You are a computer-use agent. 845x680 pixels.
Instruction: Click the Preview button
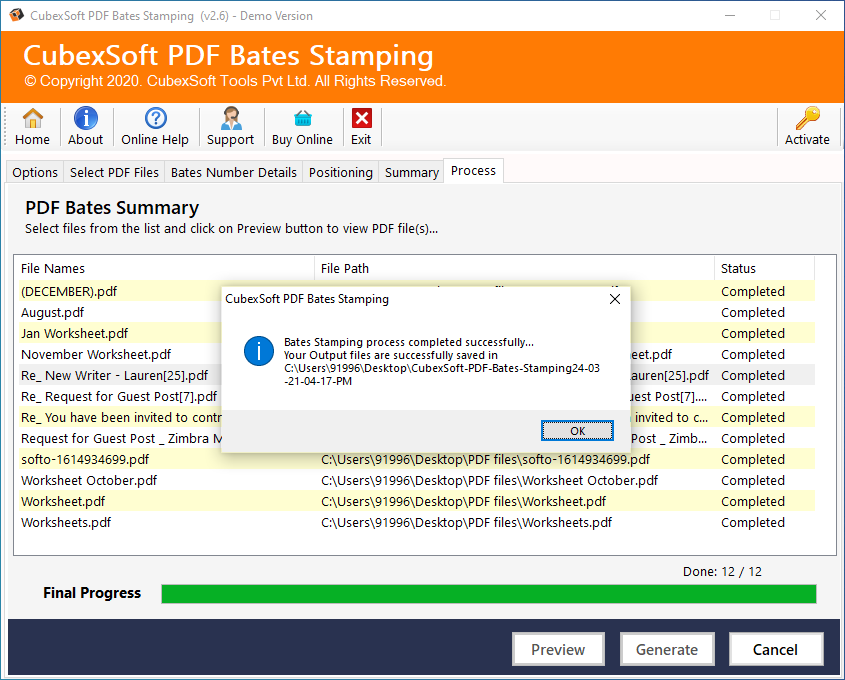point(558,649)
